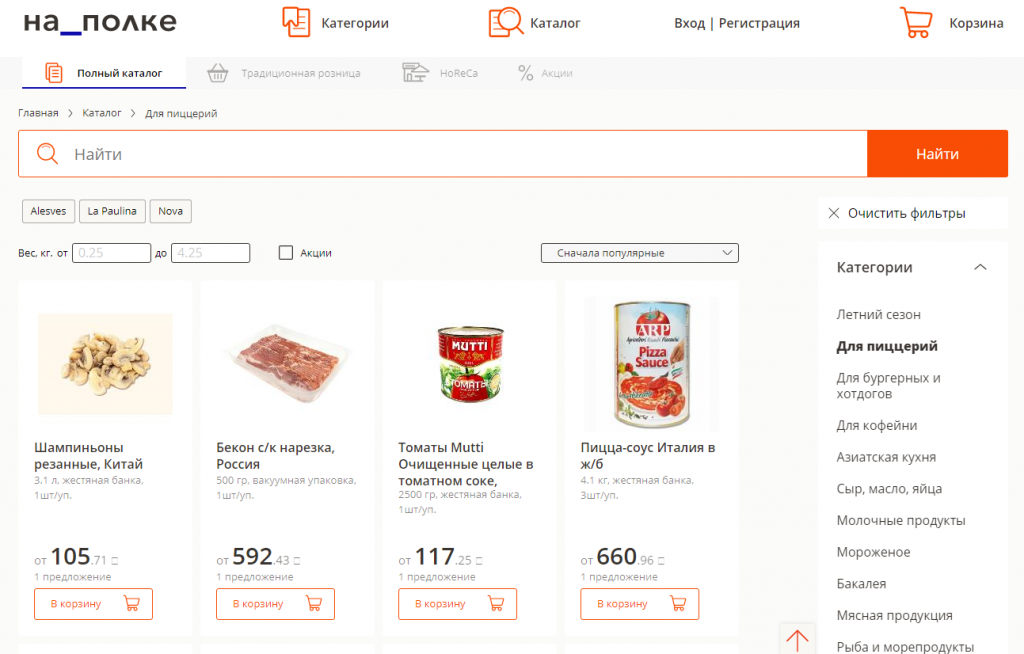
Task: Toggle the Alesves brand filter
Action: coord(48,211)
